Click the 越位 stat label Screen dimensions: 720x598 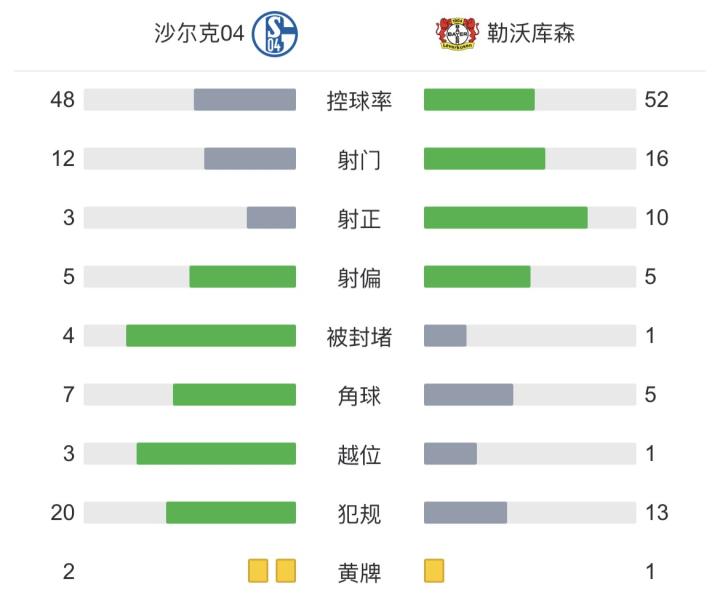click(x=359, y=454)
